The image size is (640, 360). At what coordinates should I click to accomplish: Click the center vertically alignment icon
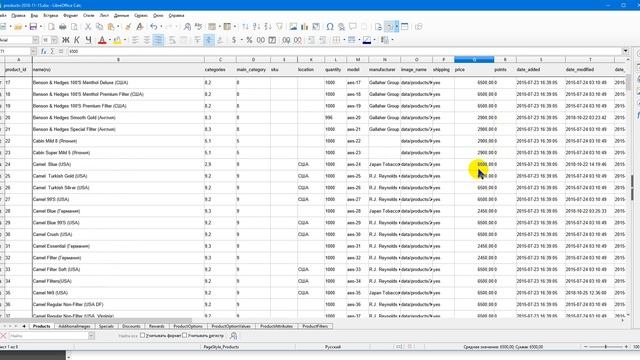click(209, 40)
